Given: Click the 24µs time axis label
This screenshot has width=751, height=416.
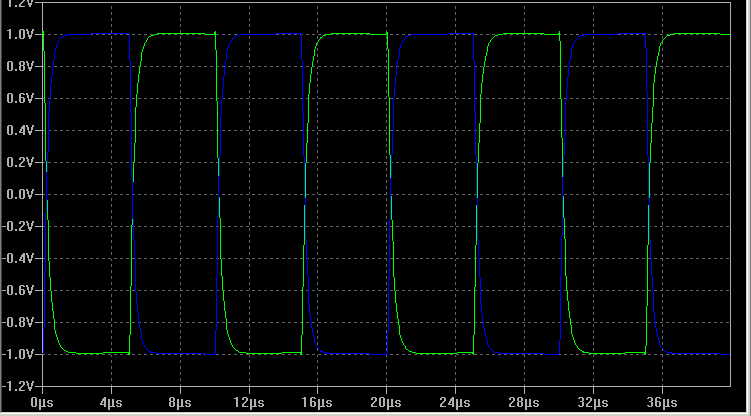Looking at the screenshot, I should point(455,403).
